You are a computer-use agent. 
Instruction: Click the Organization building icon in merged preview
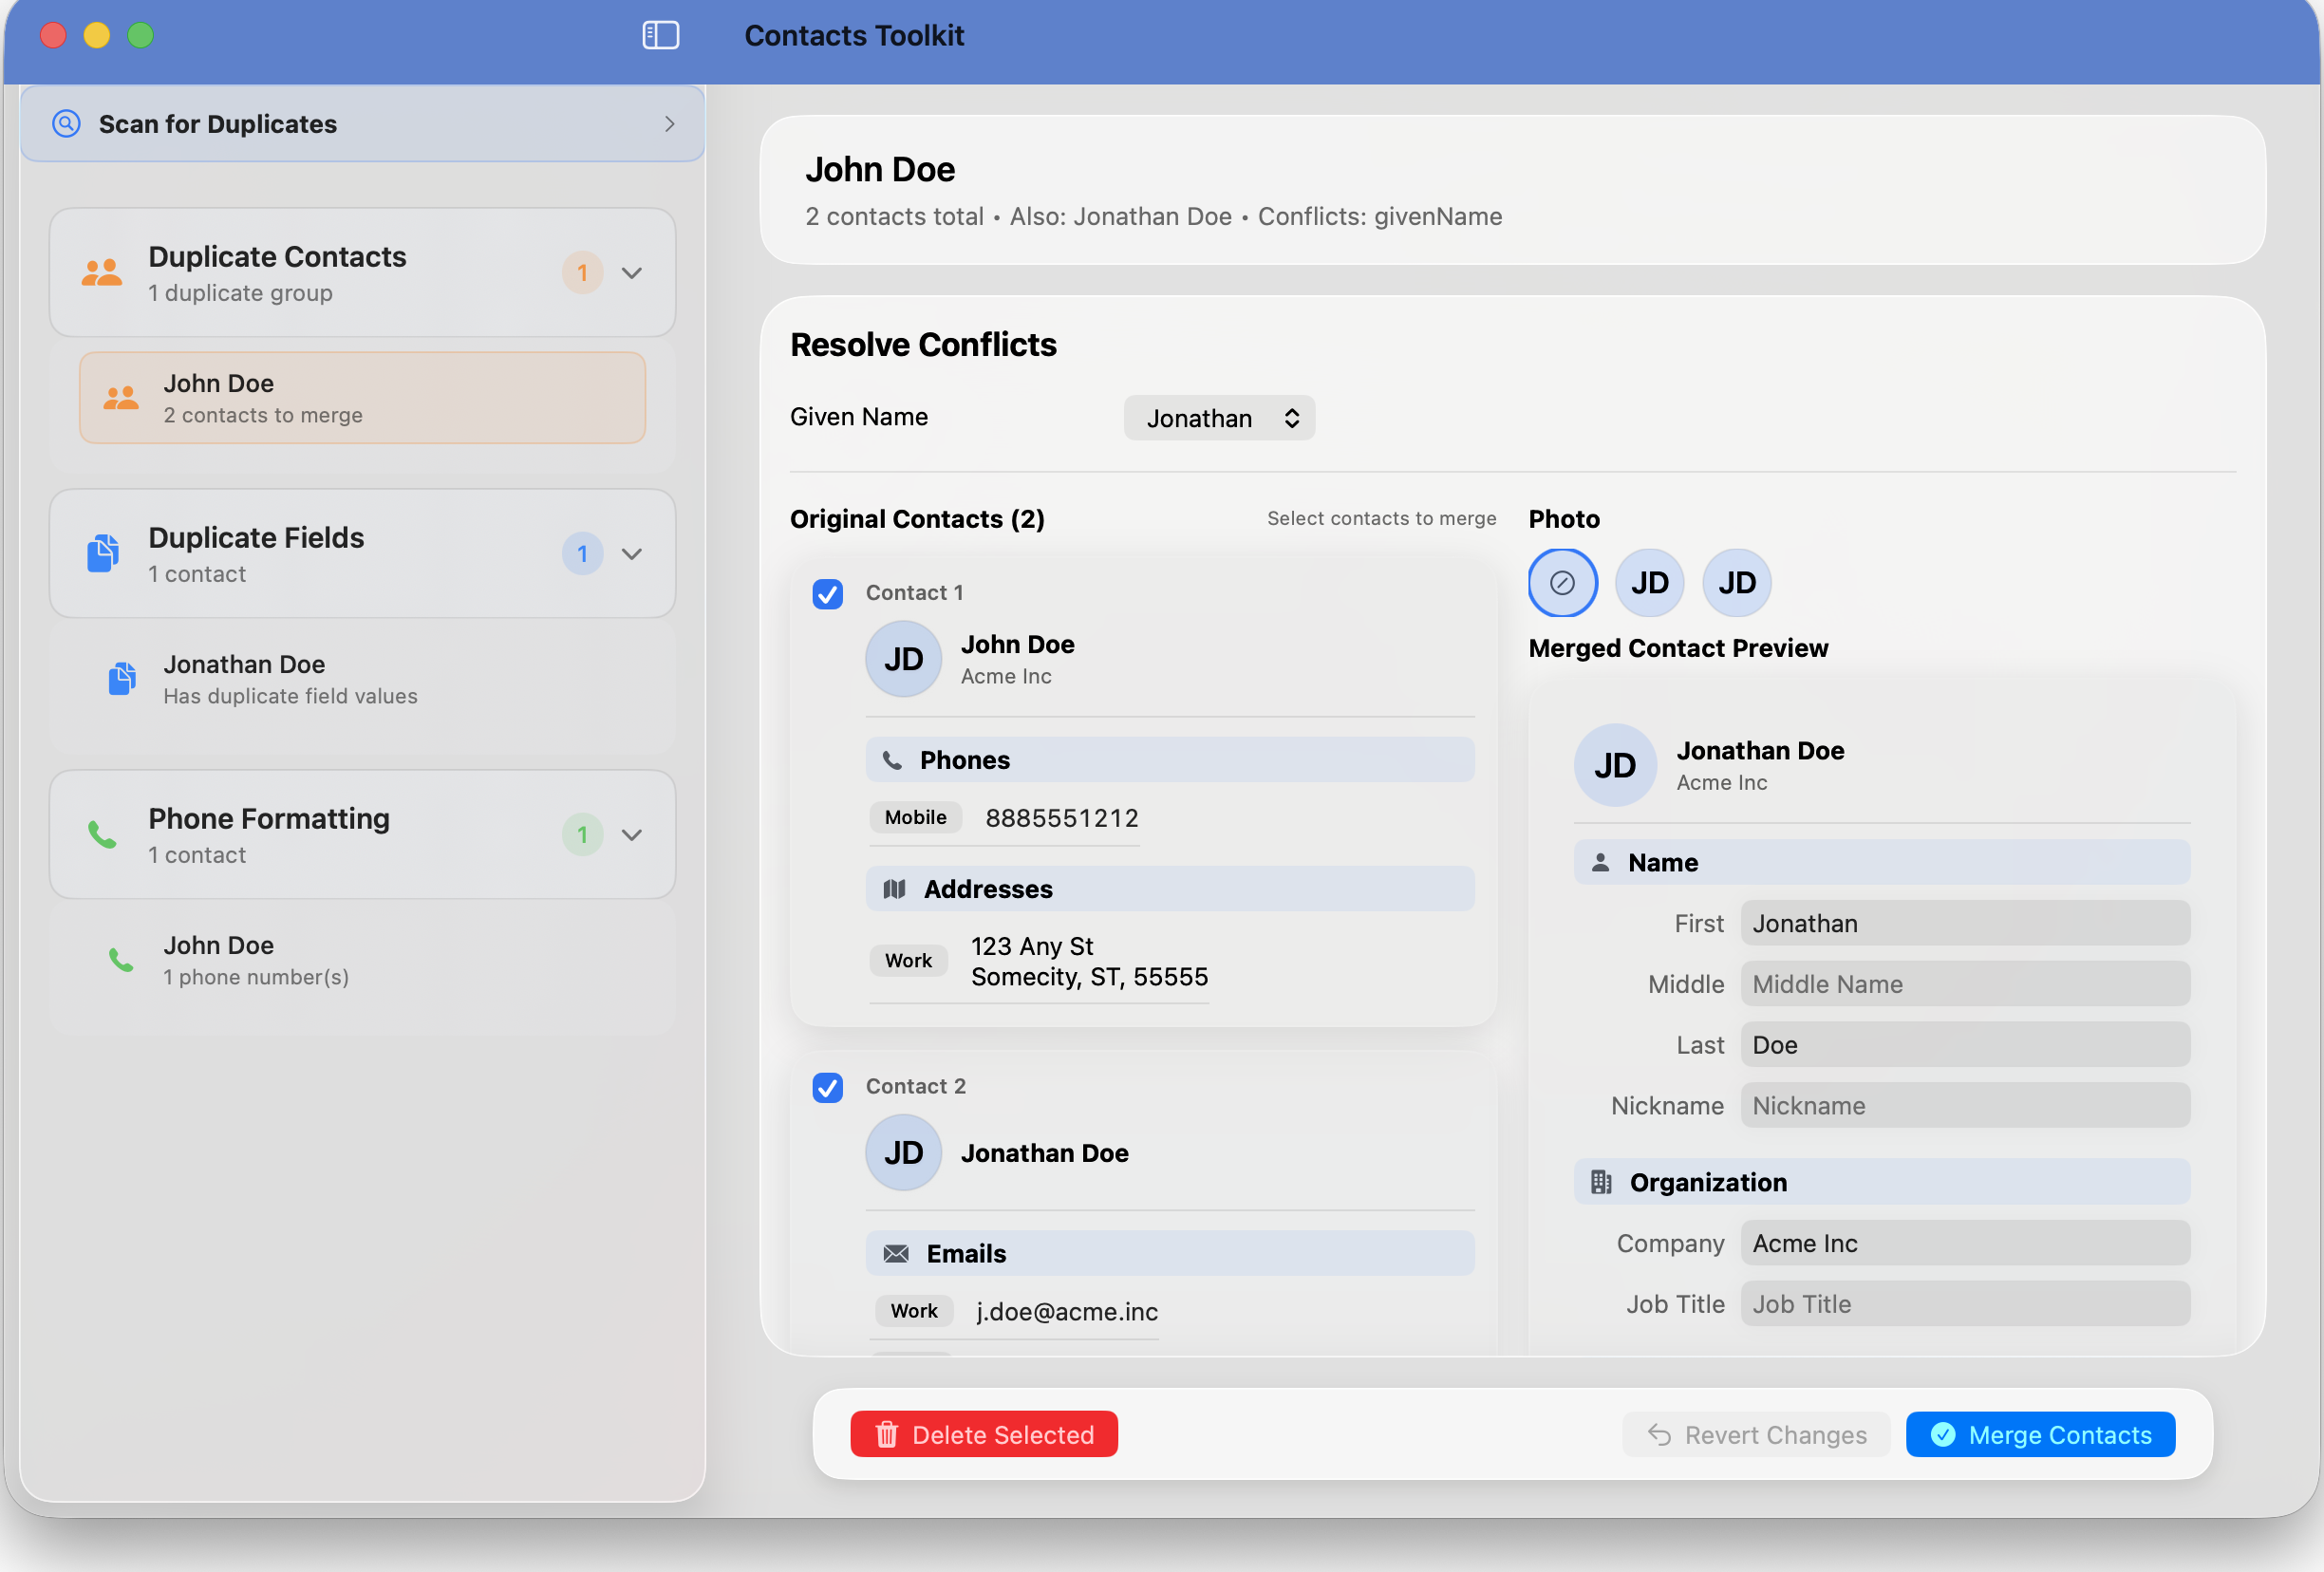pyautogui.click(x=1600, y=1182)
